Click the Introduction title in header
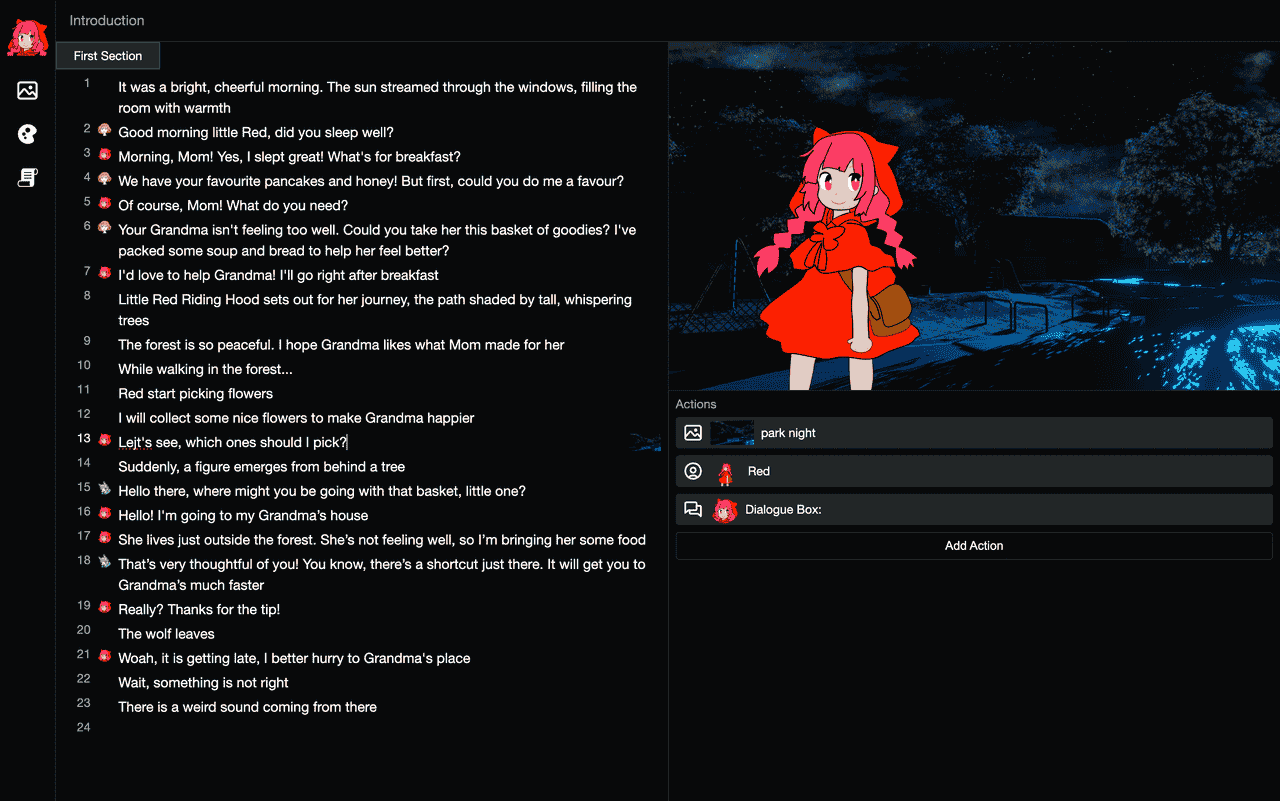This screenshot has height=801, width=1280. coord(107,20)
